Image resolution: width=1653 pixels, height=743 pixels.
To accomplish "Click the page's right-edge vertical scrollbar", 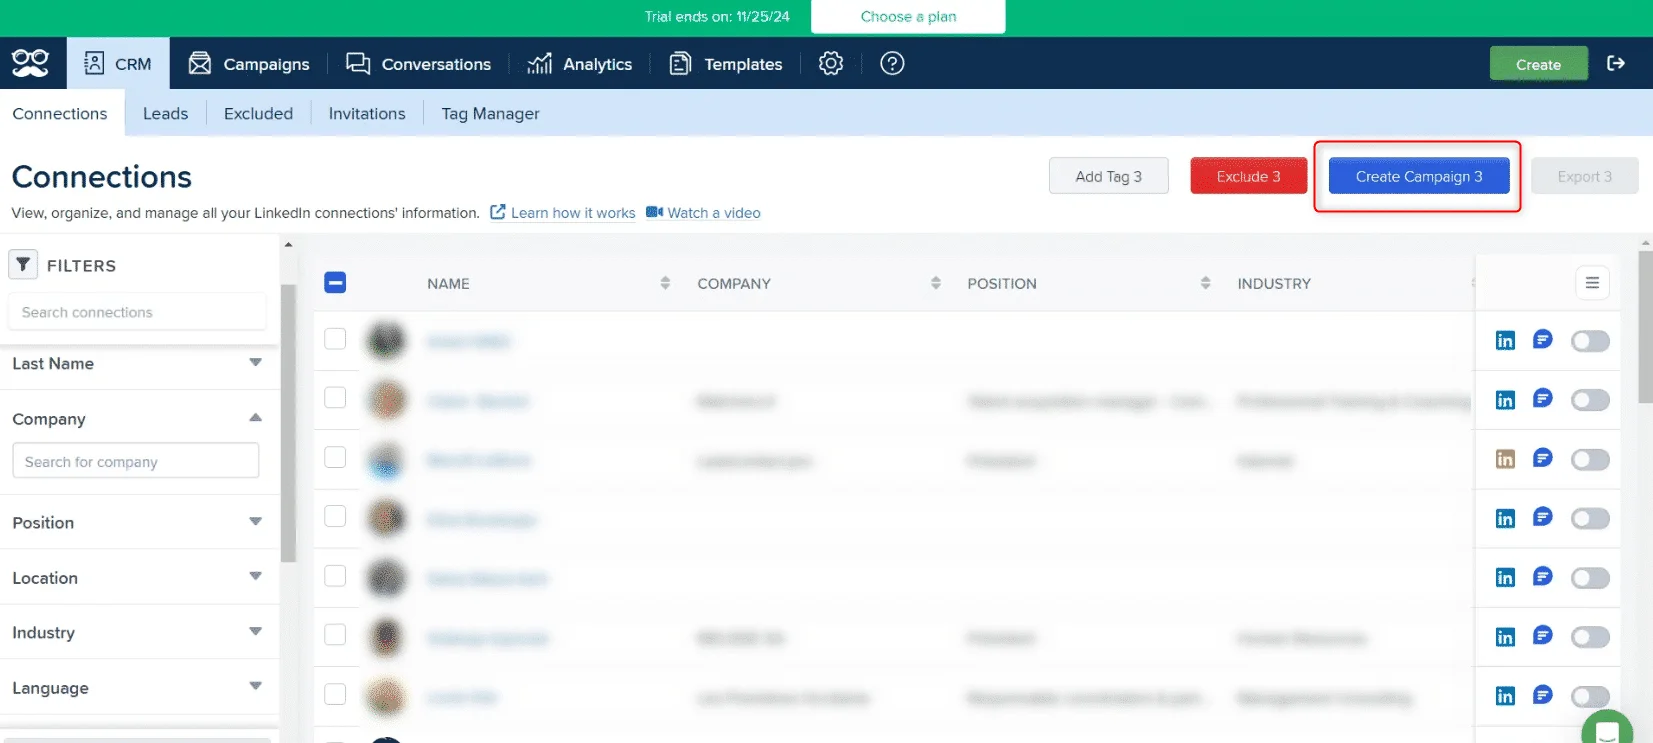I will coord(1645,326).
